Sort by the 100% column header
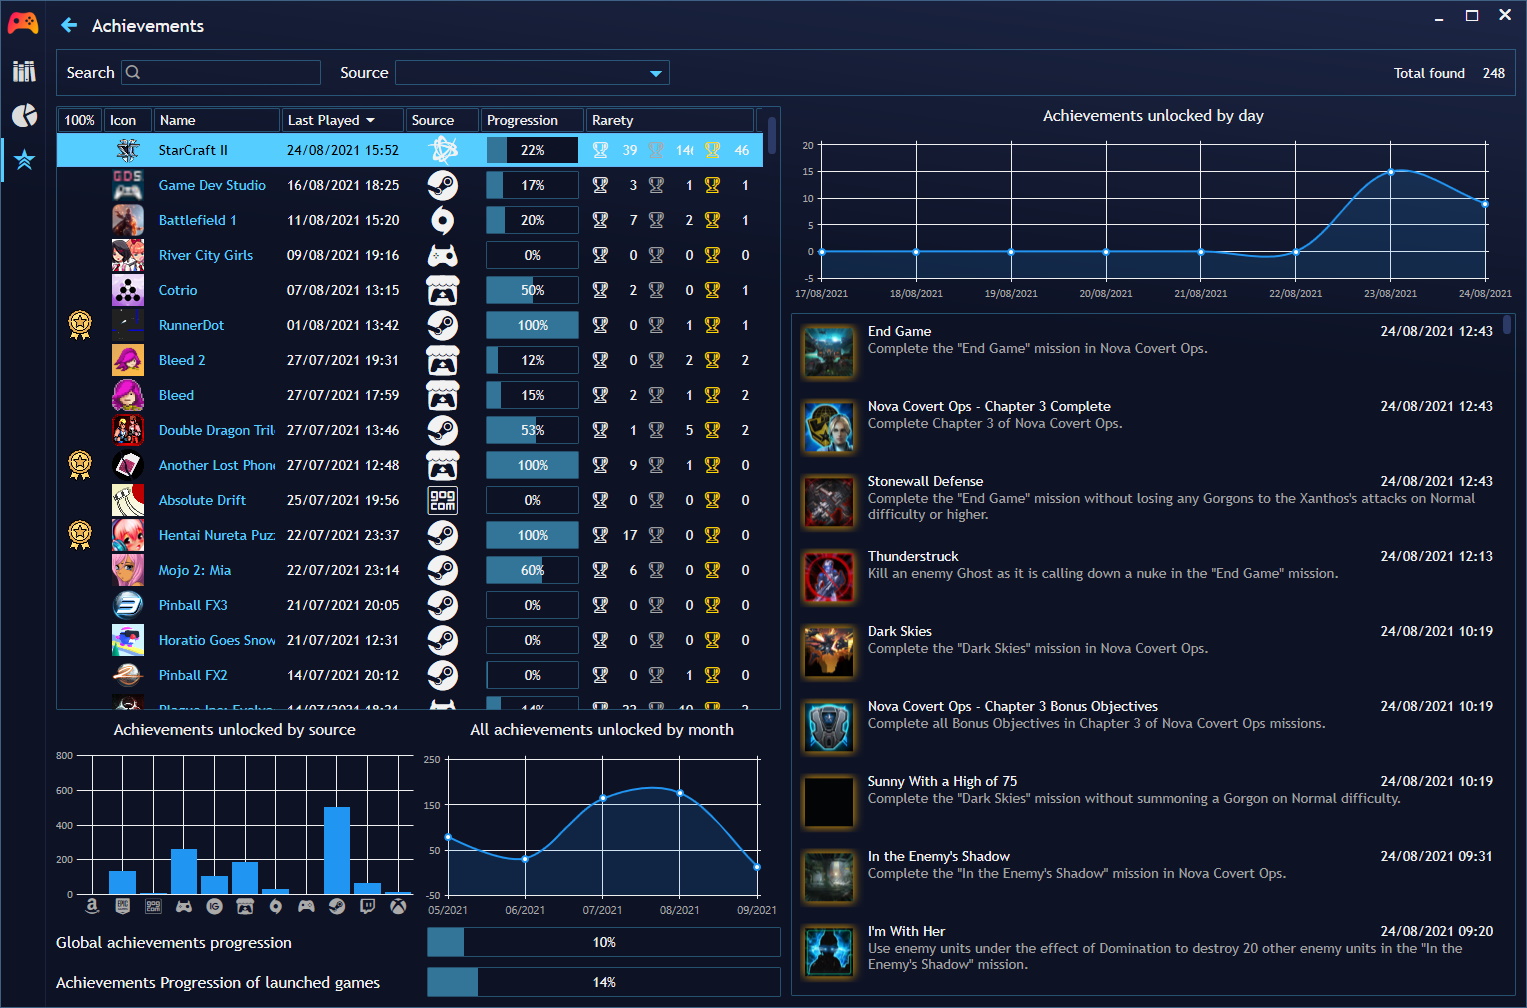Screen dimensions: 1527x1008 (x=79, y=120)
